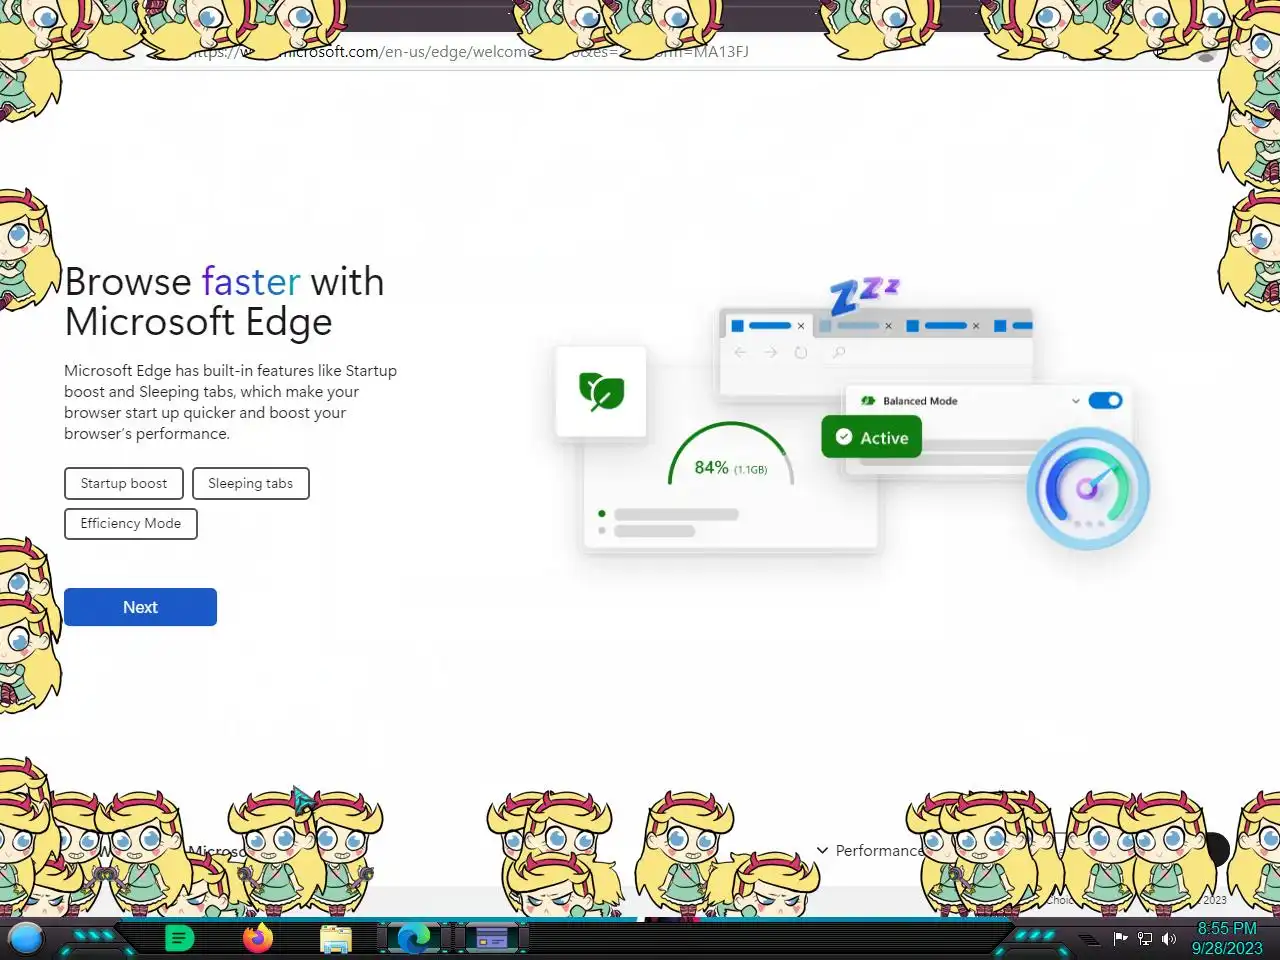Screen dimensions: 1280x960
Task: Open File Explorer from the taskbar
Action: pyautogui.click(x=336, y=939)
